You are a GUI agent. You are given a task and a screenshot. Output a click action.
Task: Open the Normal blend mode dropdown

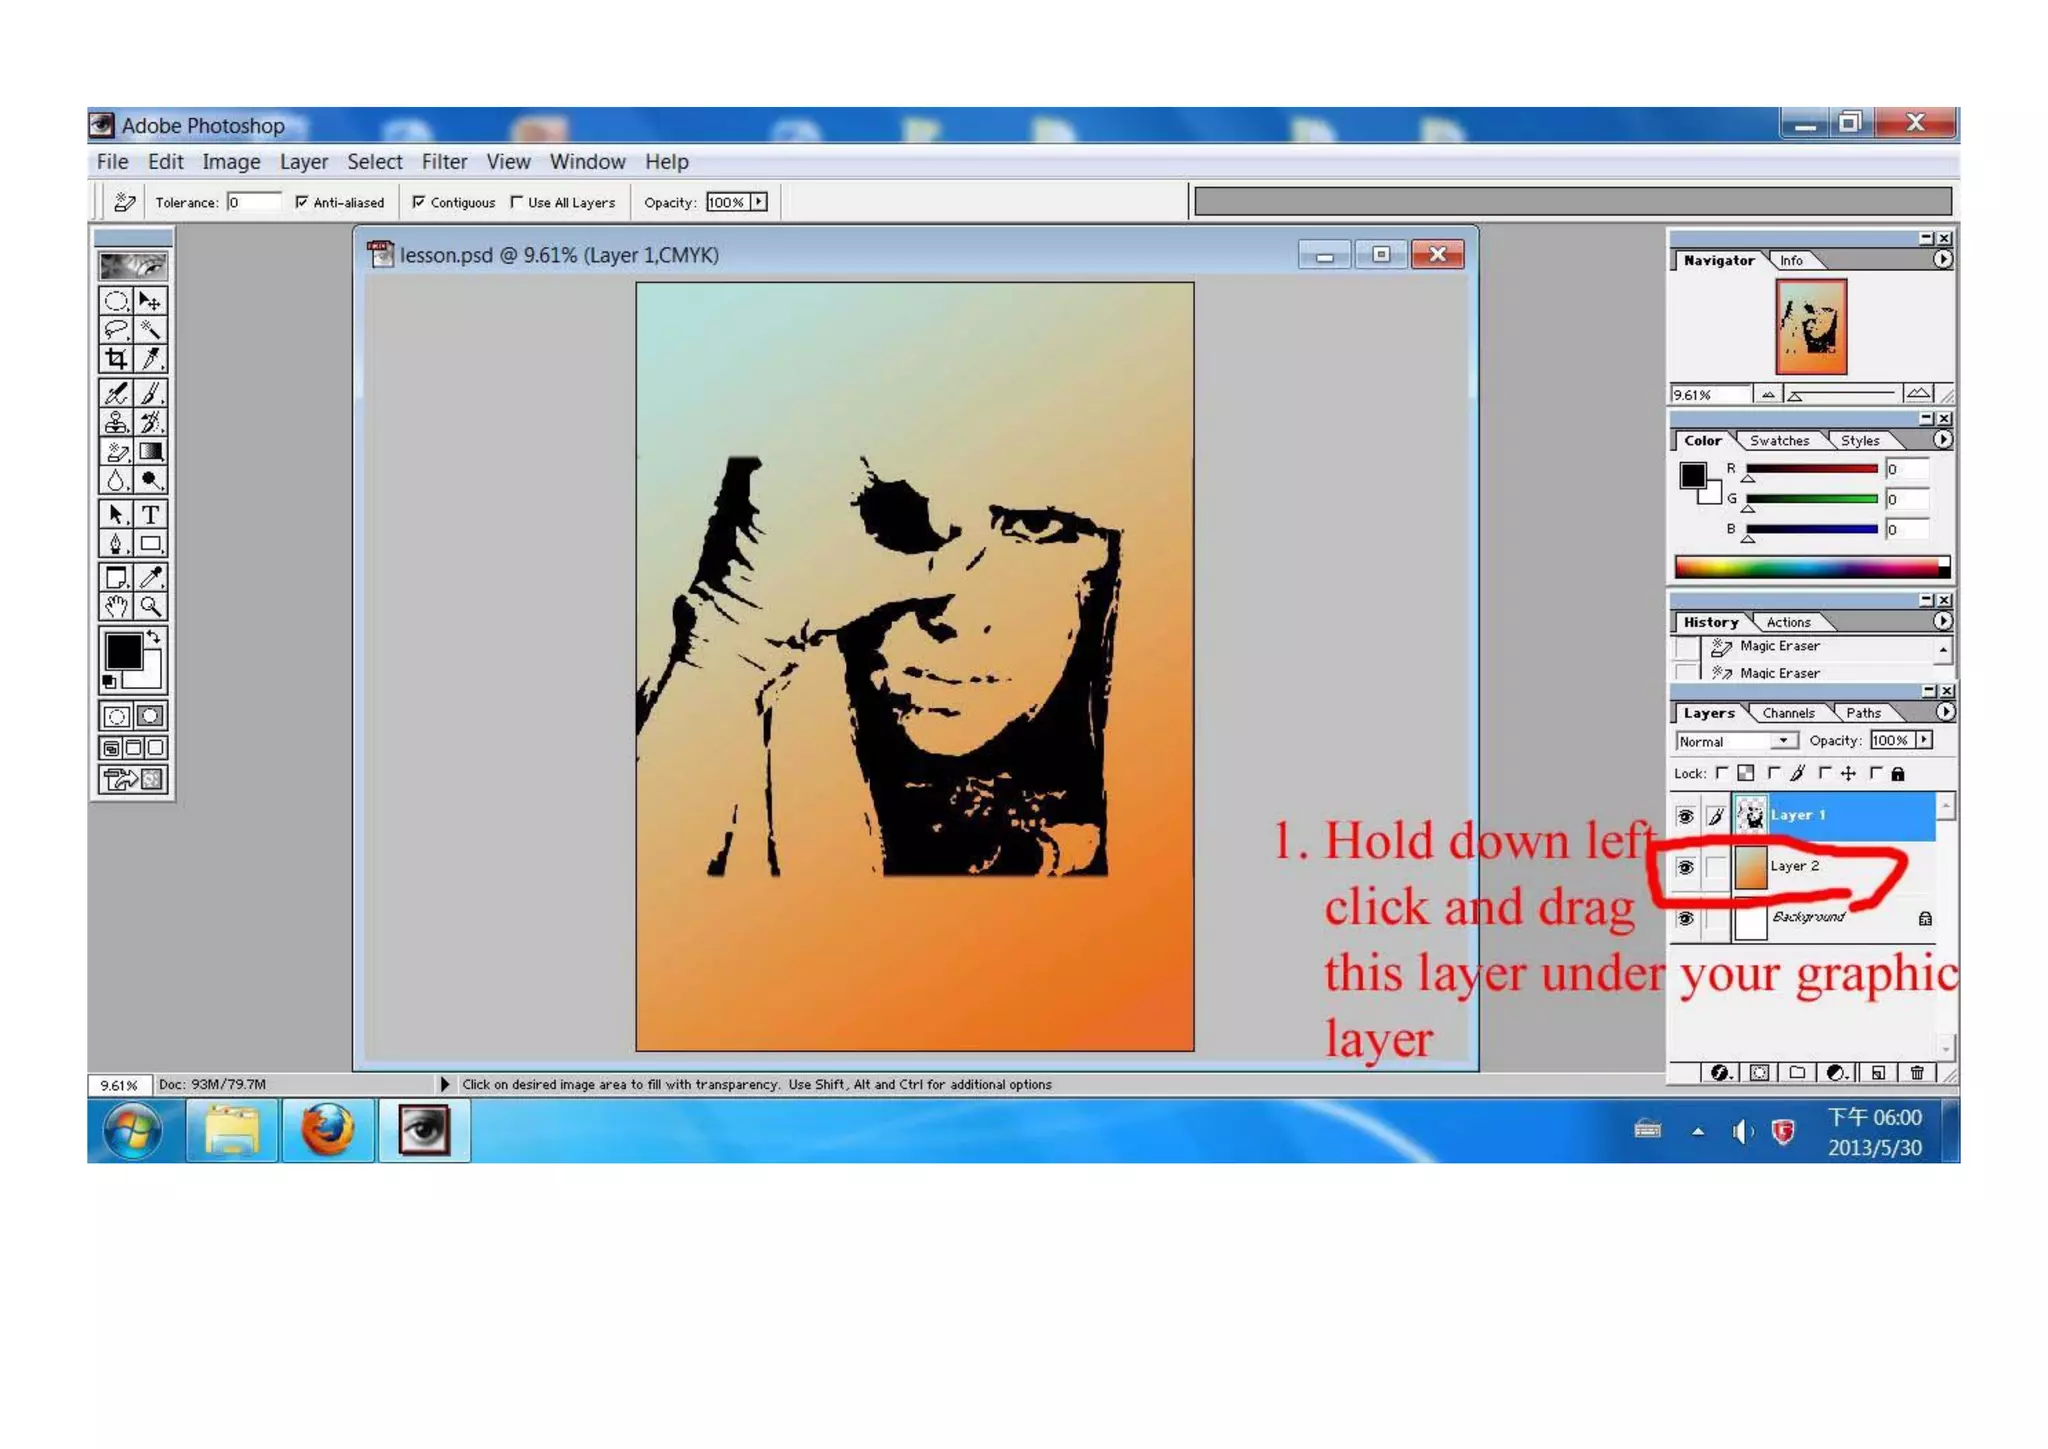click(x=1736, y=741)
